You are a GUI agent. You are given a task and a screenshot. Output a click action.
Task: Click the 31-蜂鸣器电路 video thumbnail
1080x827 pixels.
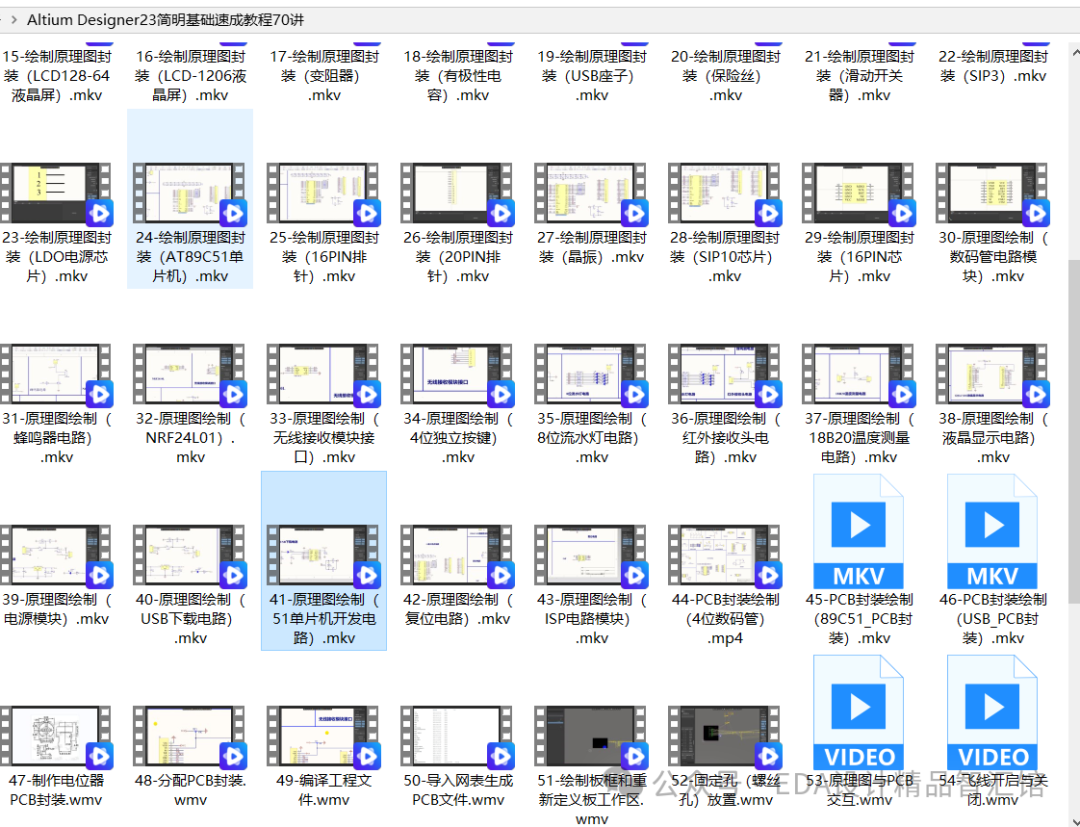(56, 375)
